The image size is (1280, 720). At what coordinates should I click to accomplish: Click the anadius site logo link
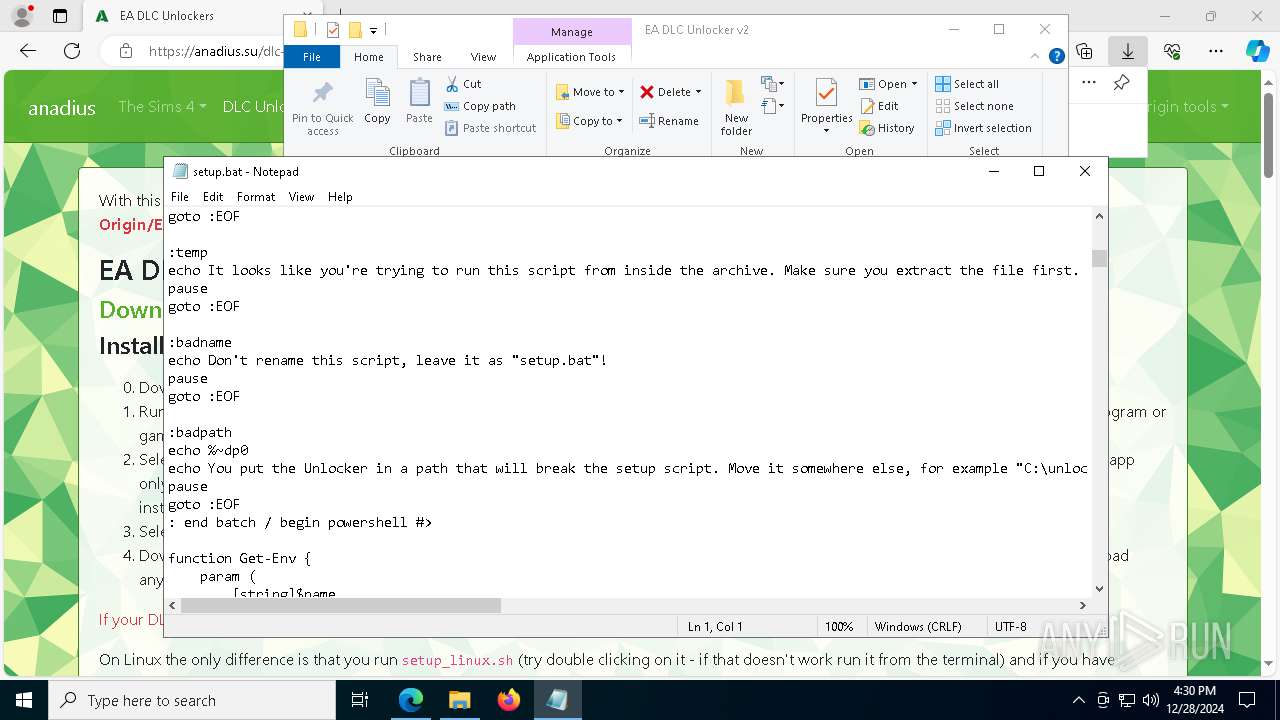pos(62,108)
